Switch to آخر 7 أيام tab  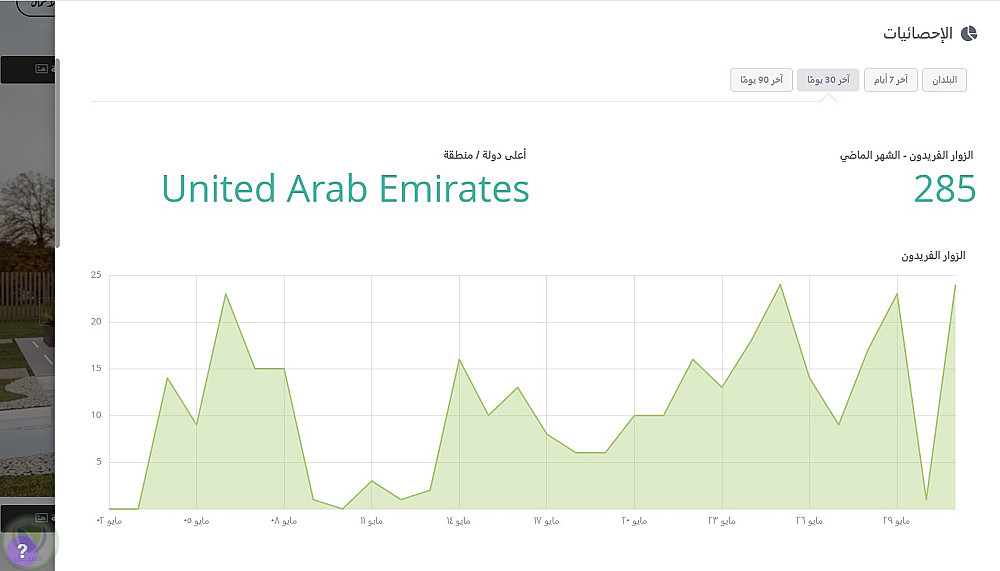(889, 80)
